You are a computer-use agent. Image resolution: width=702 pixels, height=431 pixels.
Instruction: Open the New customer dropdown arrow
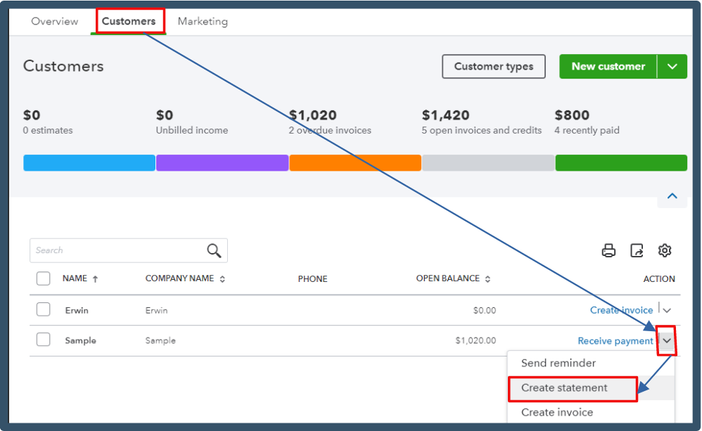pyautogui.click(x=672, y=66)
